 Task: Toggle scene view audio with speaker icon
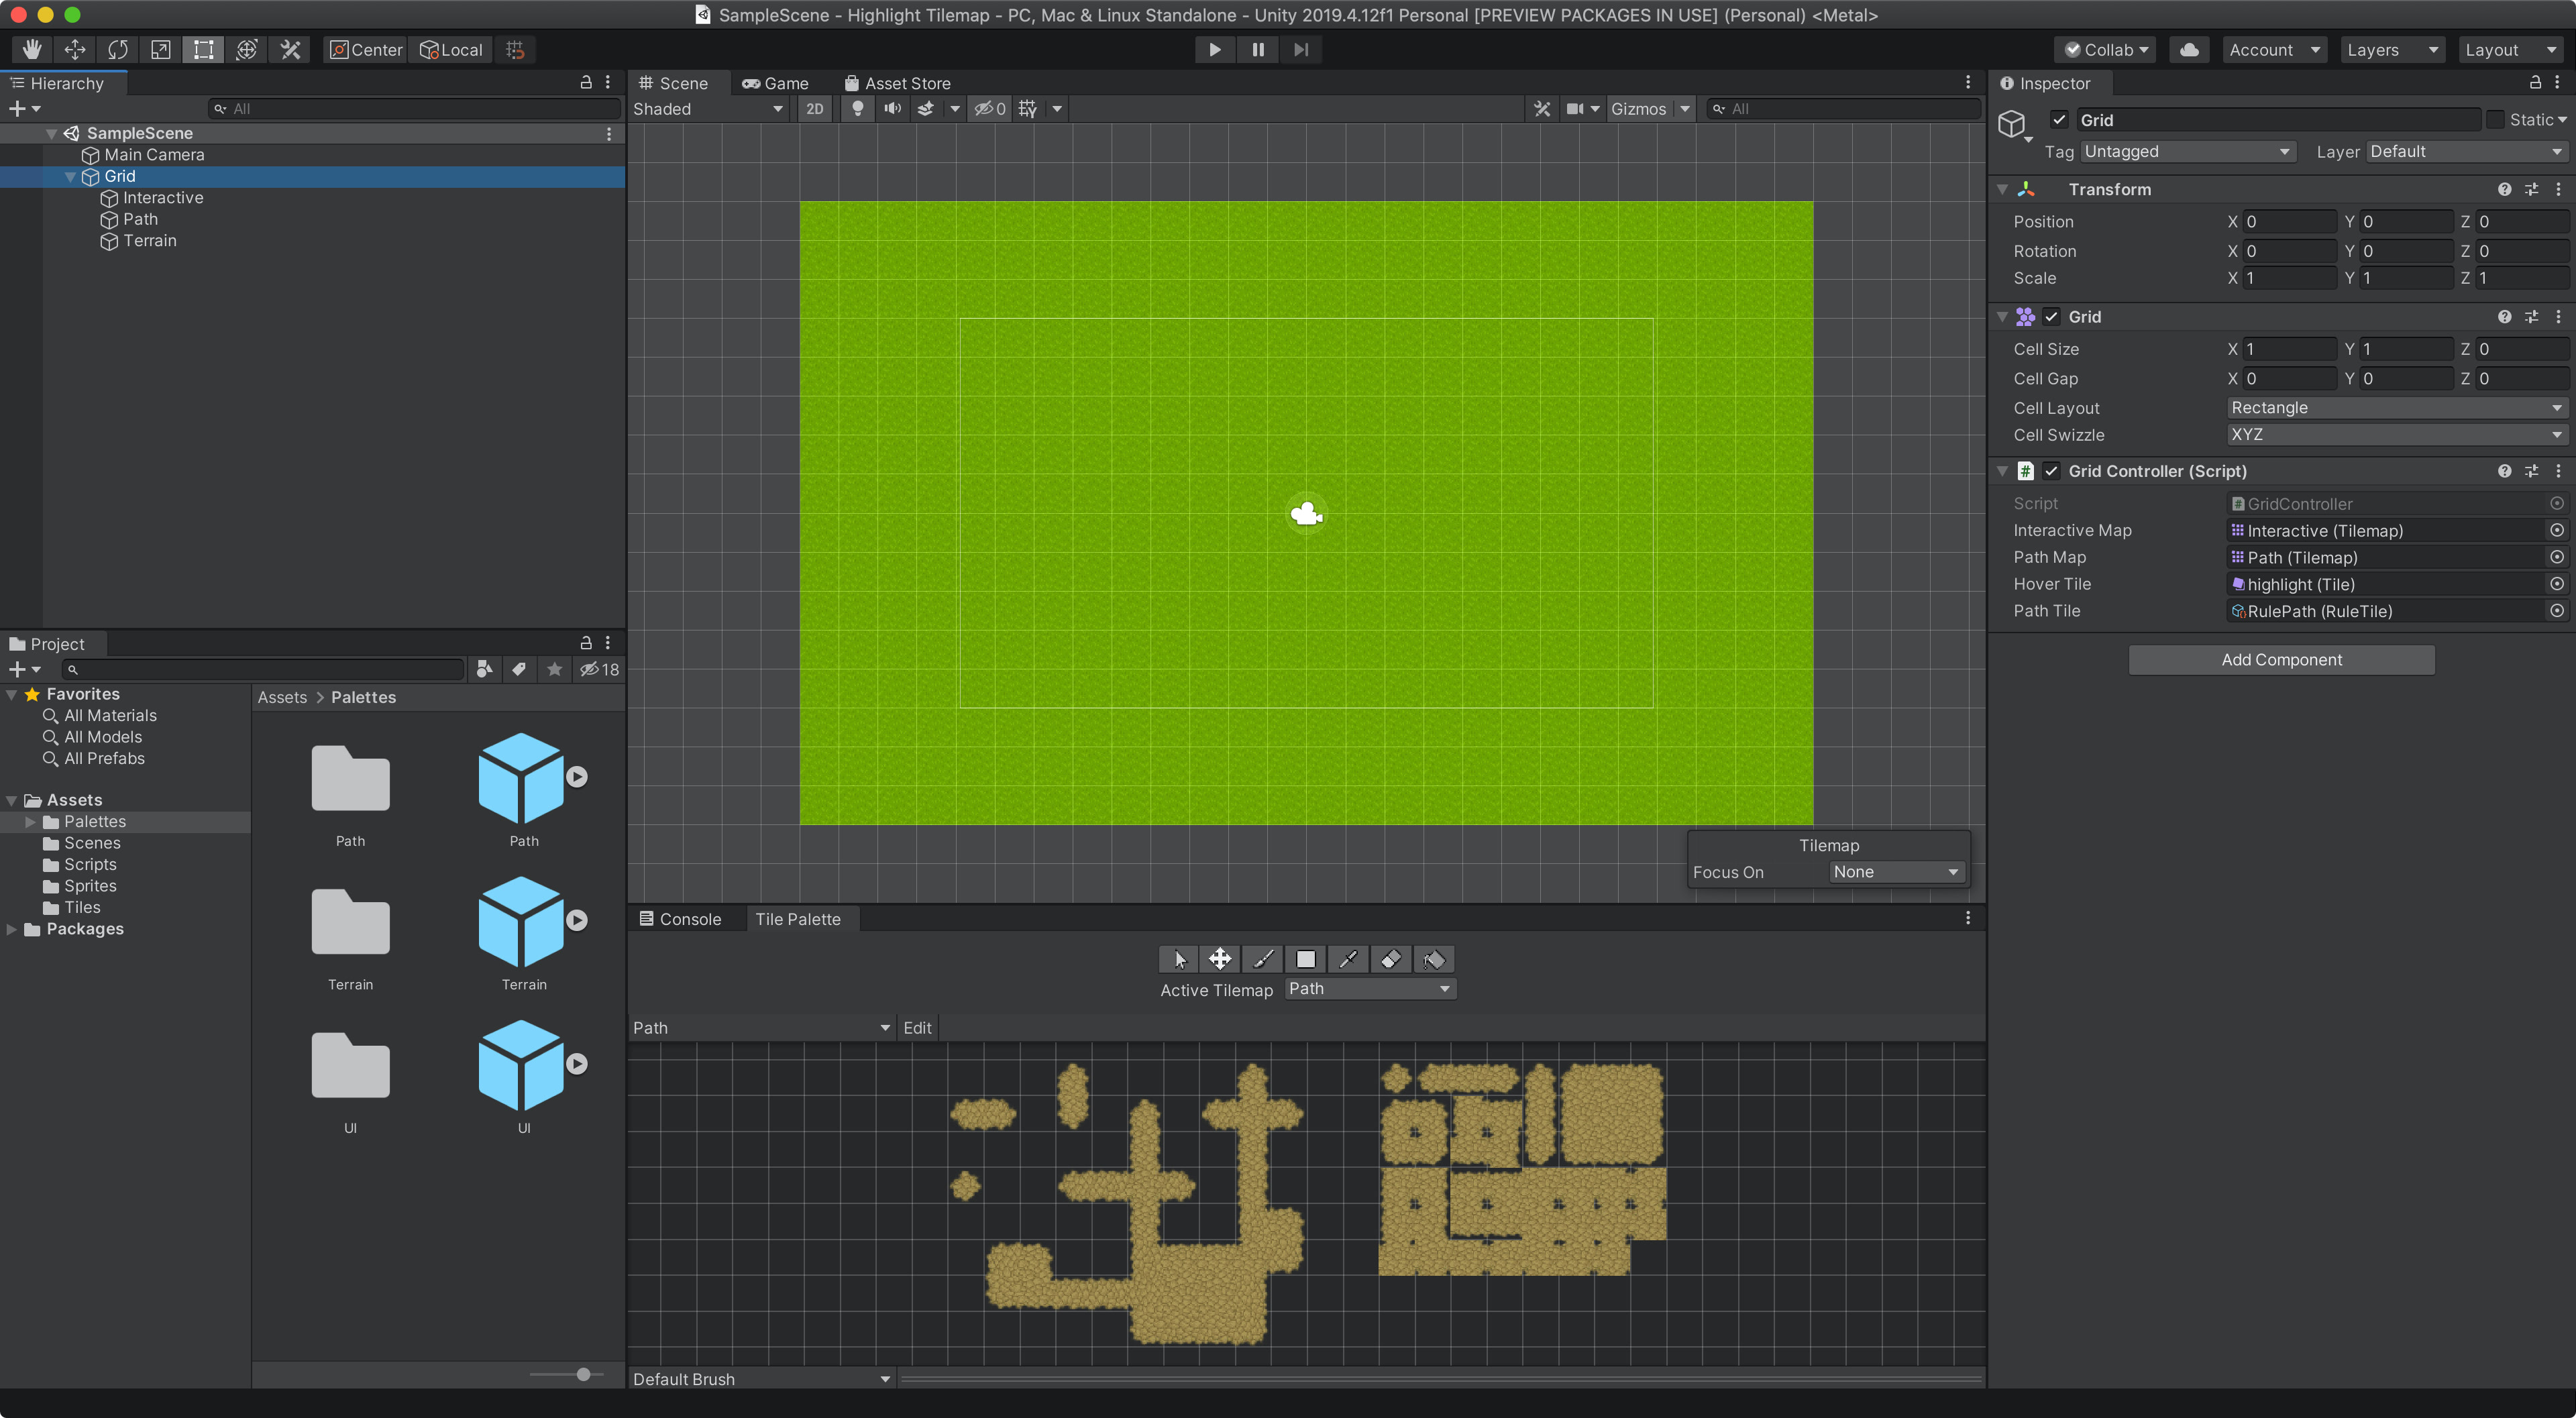coord(891,109)
